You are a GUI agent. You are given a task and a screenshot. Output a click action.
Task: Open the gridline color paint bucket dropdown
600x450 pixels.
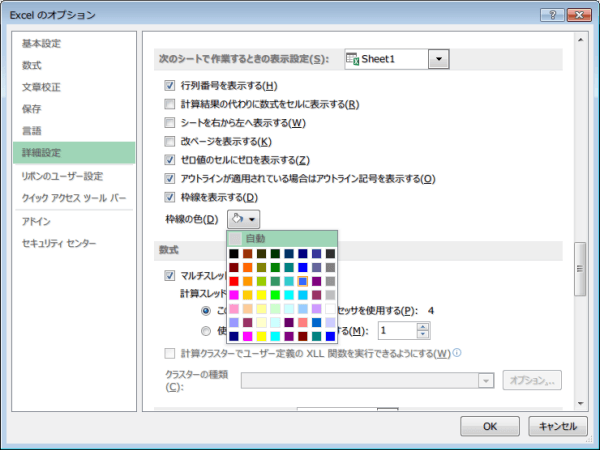coord(244,219)
